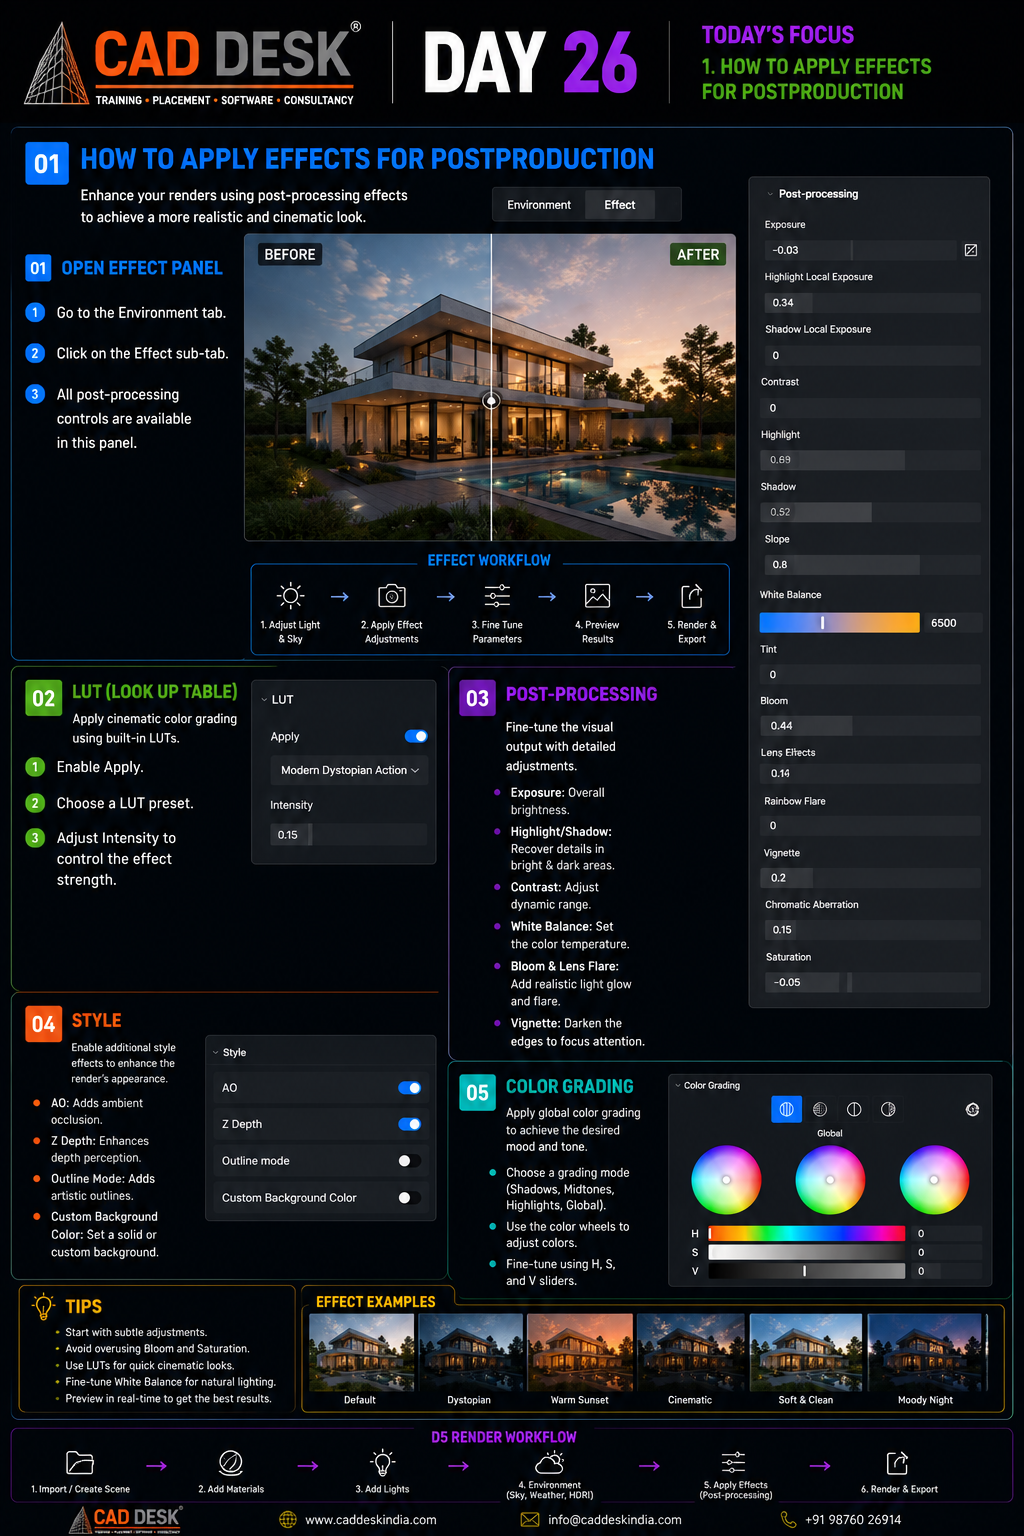Screen dimensions: 1024x1536
Task: Click the info@caddeskindia.com email link
Action: (615, 1519)
